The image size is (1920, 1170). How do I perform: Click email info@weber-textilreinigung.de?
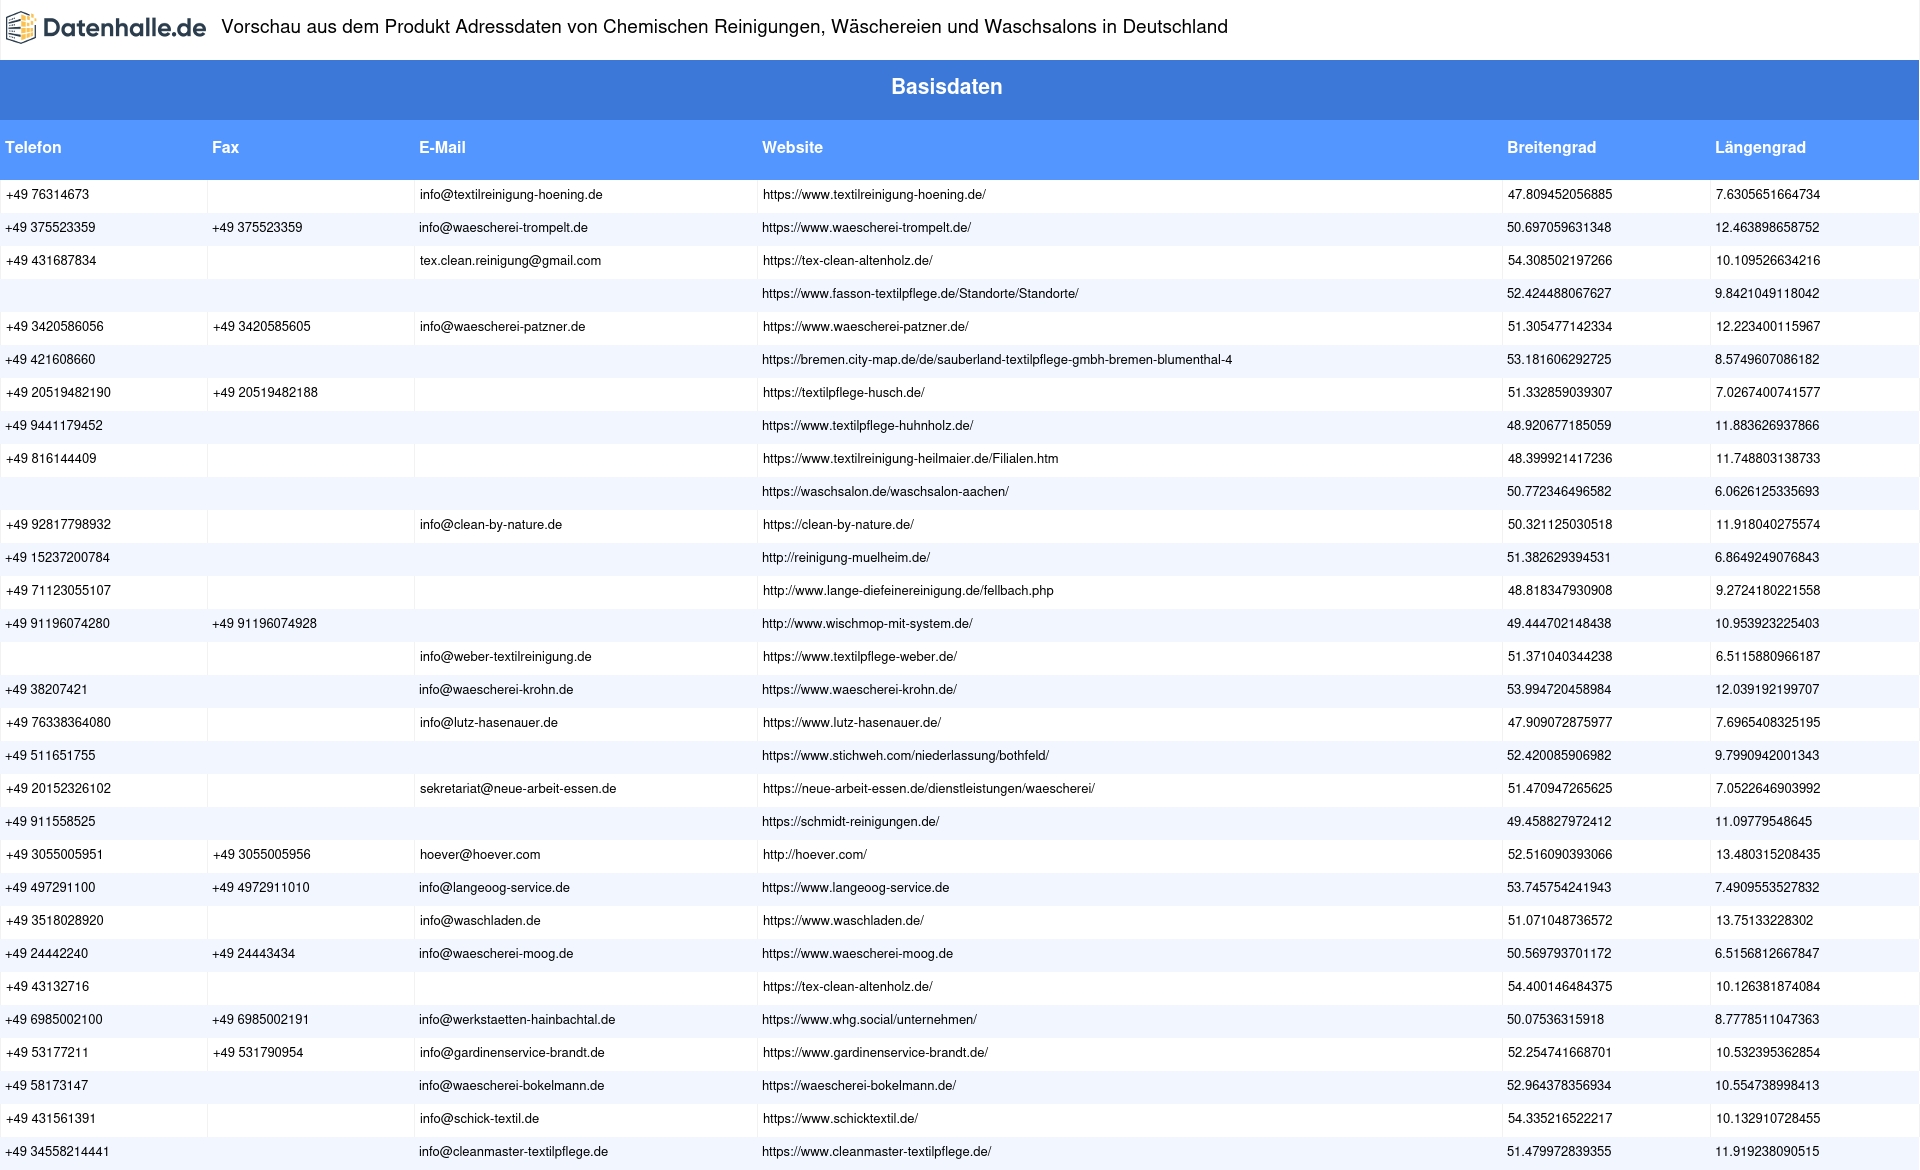click(x=505, y=657)
